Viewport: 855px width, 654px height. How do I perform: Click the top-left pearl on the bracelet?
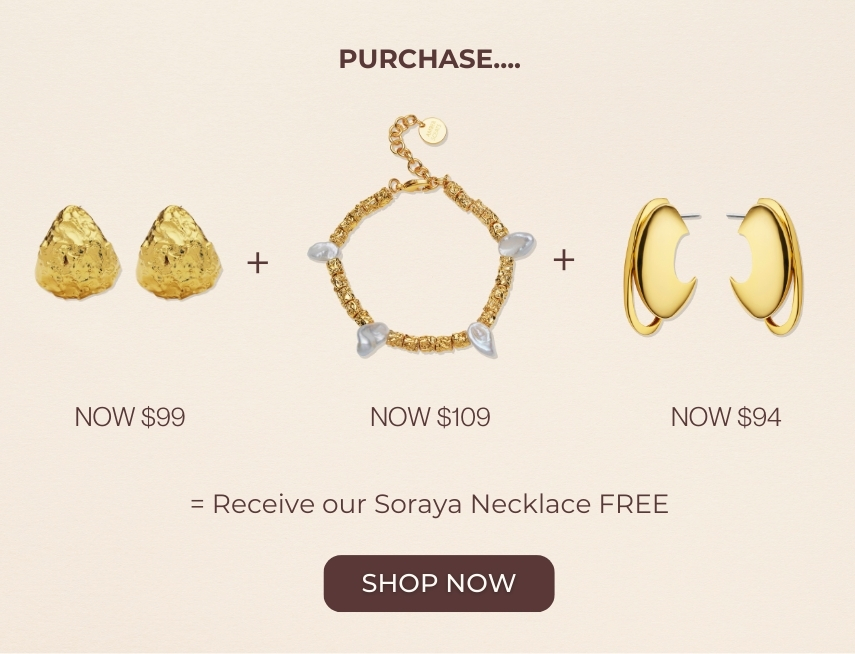pos(324,251)
